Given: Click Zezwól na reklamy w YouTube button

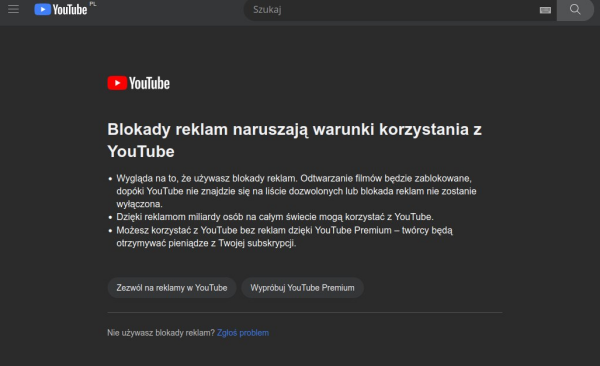Looking at the screenshot, I should click(172, 288).
